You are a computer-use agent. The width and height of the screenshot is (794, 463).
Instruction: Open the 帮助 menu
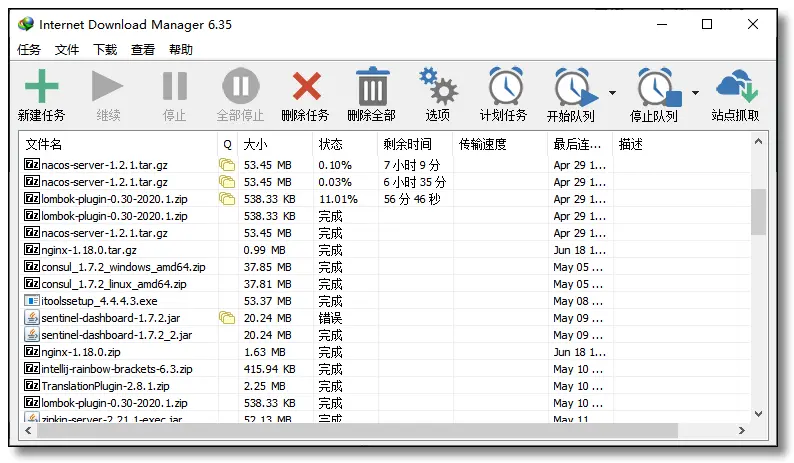(x=181, y=50)
